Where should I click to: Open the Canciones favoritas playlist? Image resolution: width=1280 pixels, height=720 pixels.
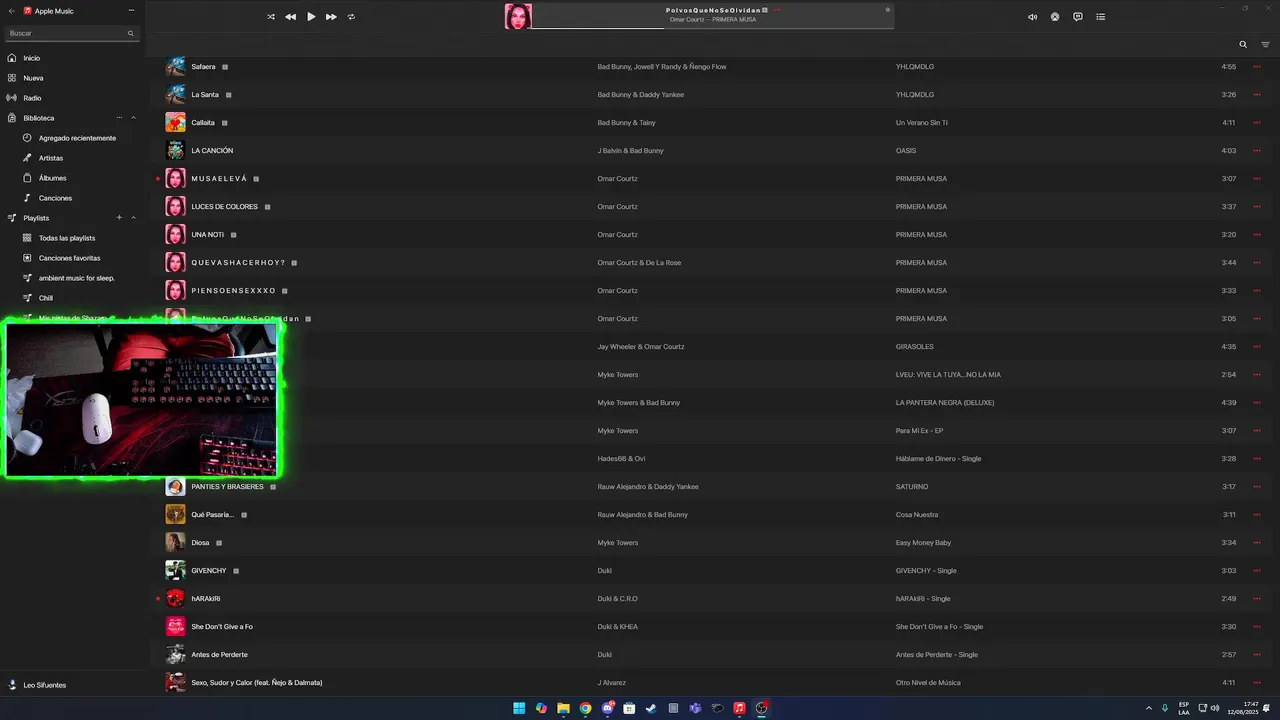tap(69, 258)
